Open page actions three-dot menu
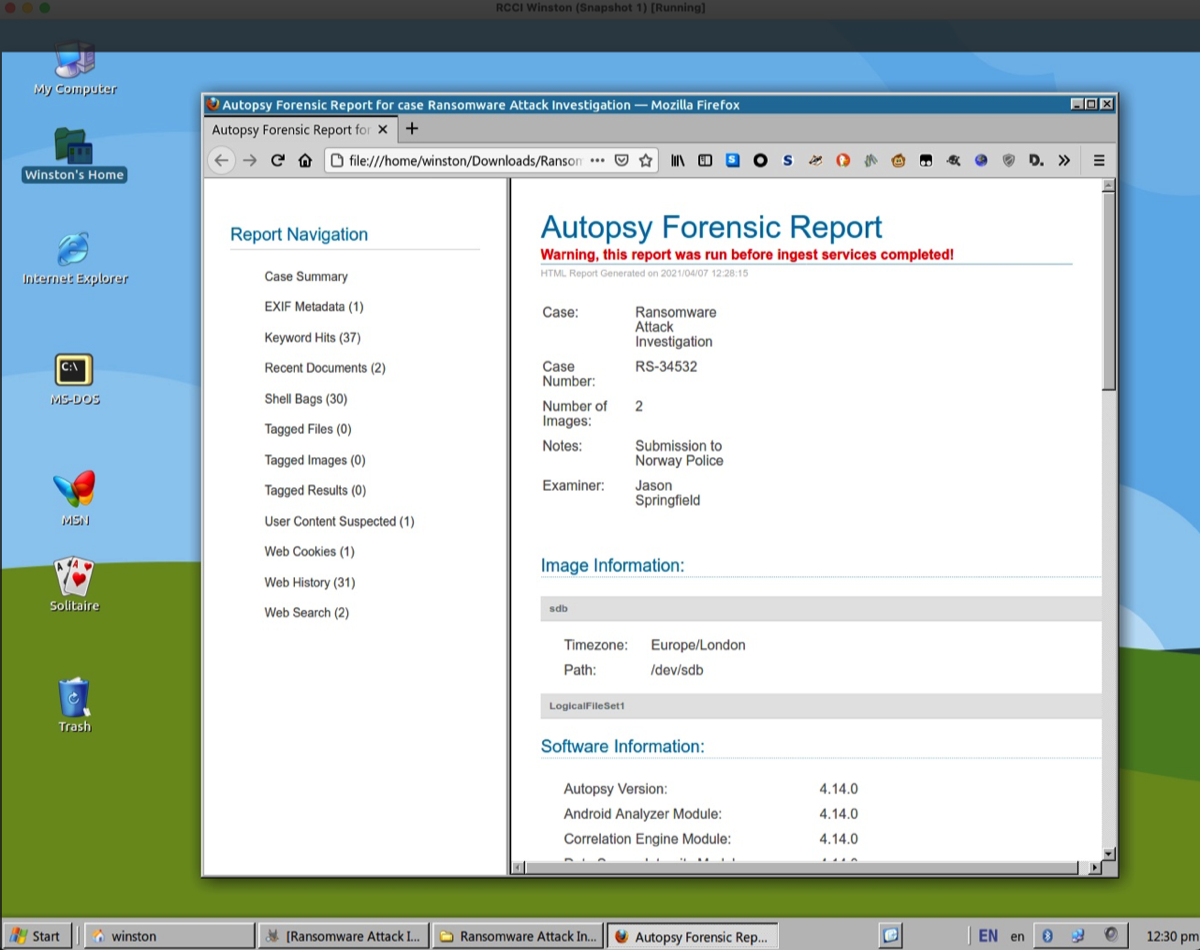 coord(597,160)
